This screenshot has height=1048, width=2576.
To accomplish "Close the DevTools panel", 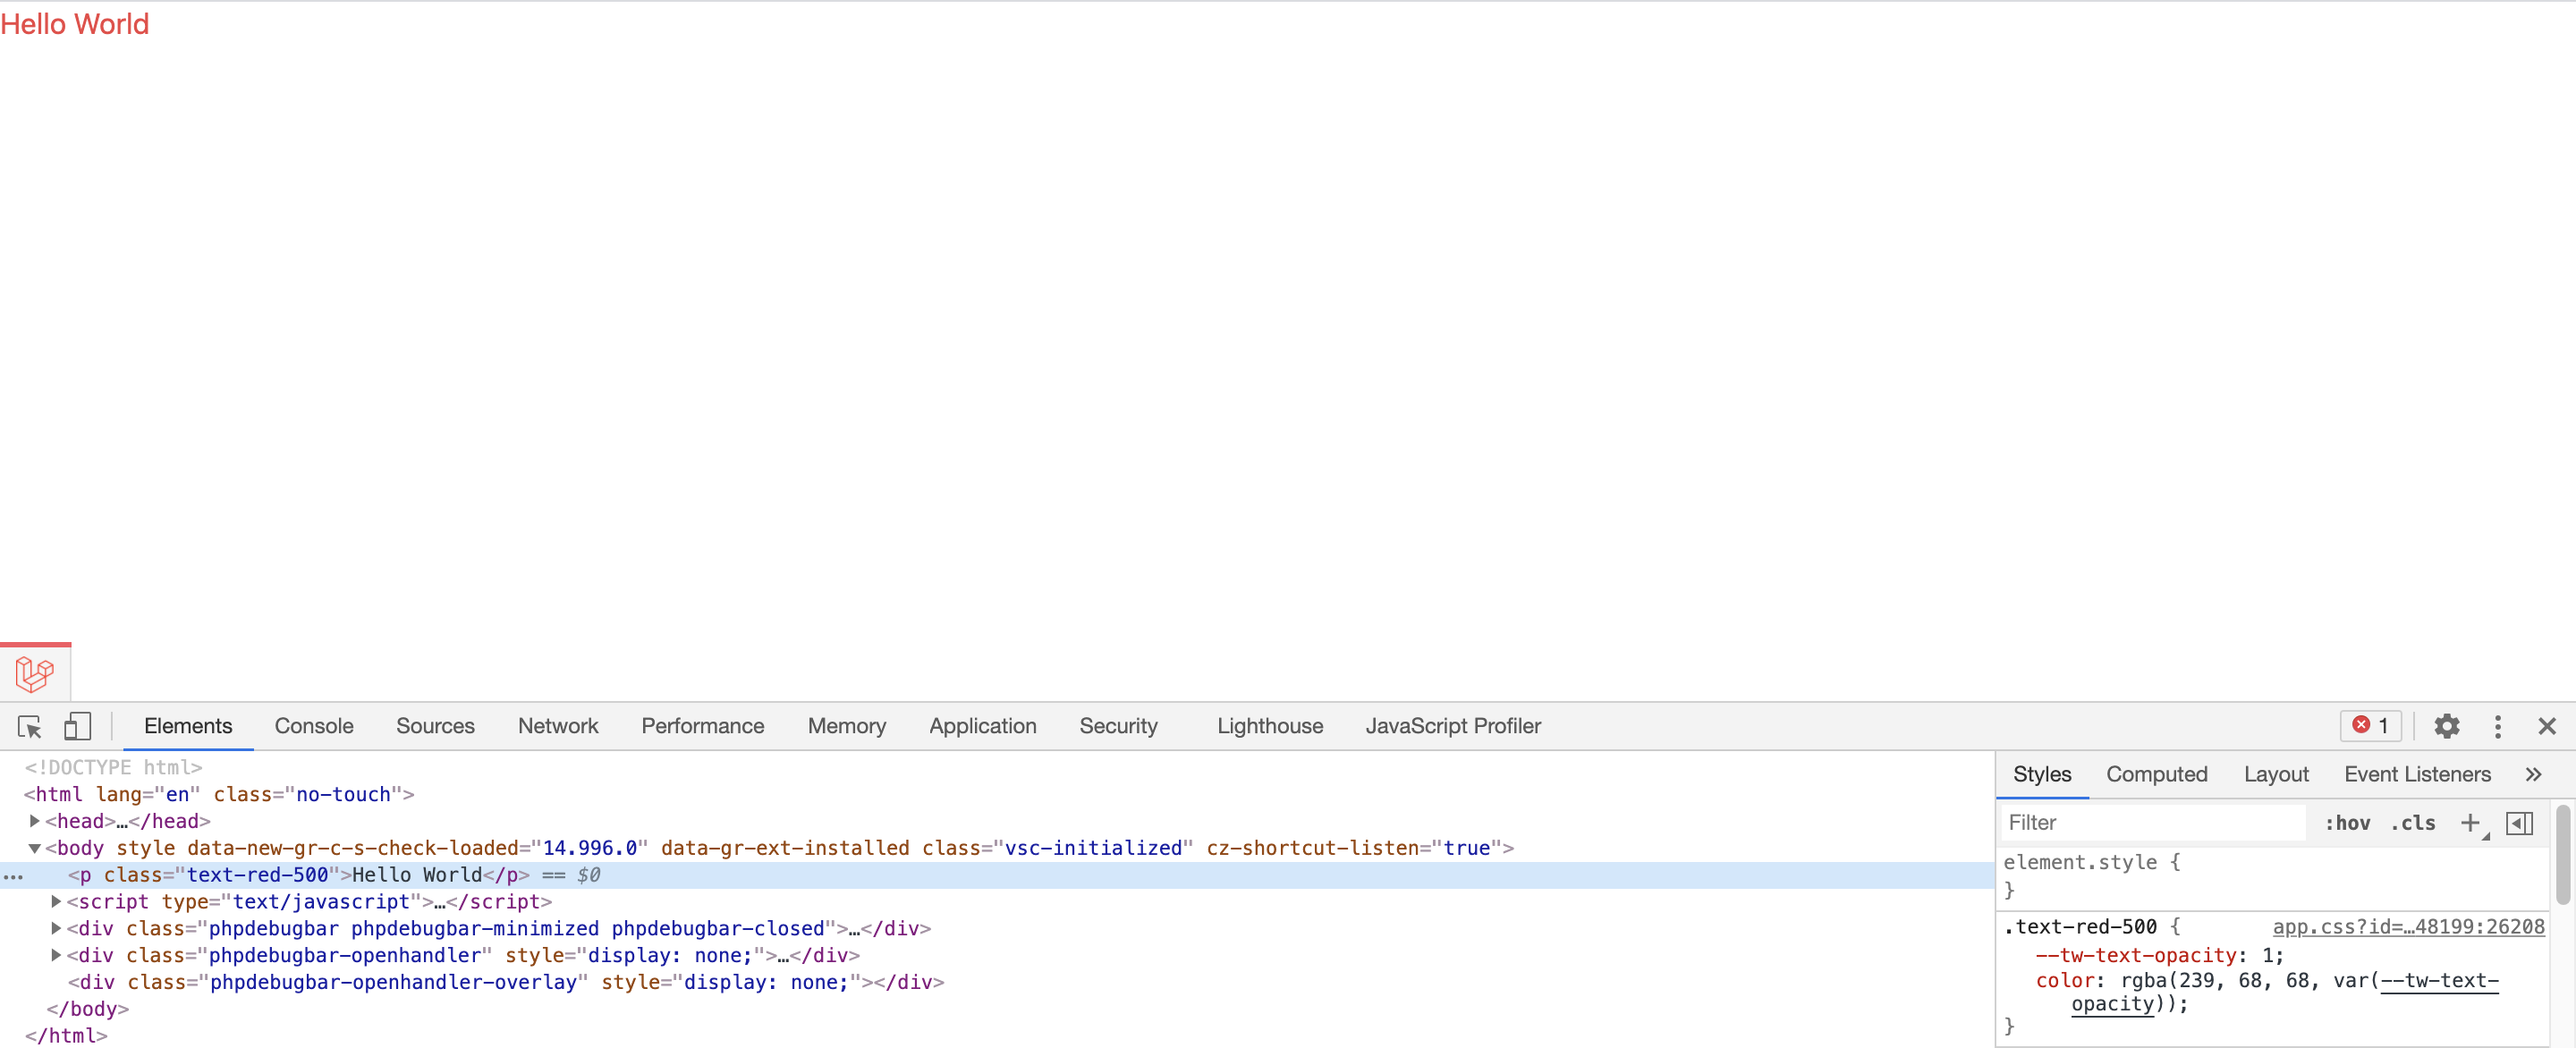I will 2546,726.
